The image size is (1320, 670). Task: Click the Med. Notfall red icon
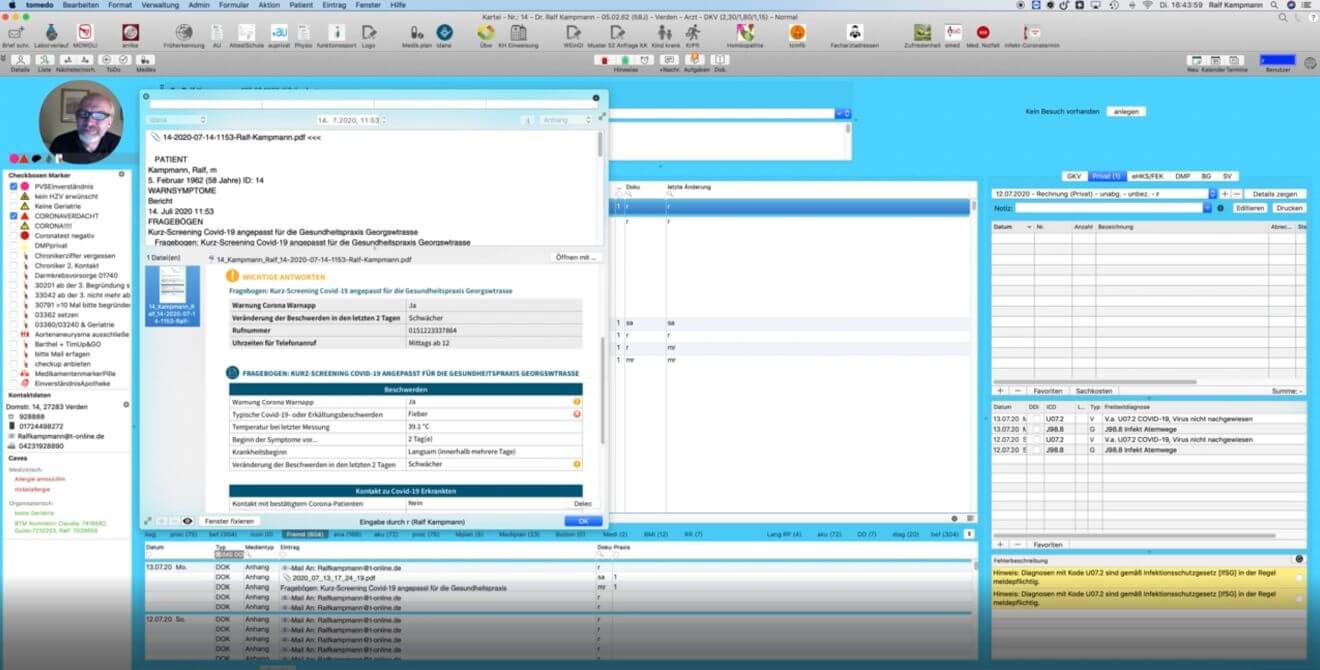click(983, 33)
